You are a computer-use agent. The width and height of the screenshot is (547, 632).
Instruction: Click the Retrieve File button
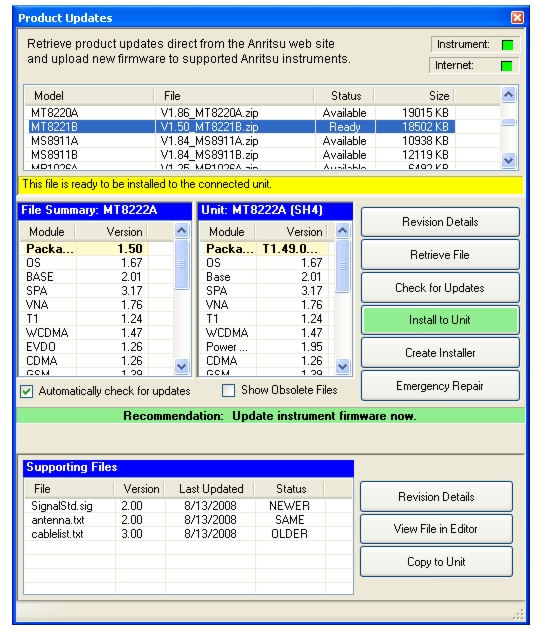(x=440, y=255)
